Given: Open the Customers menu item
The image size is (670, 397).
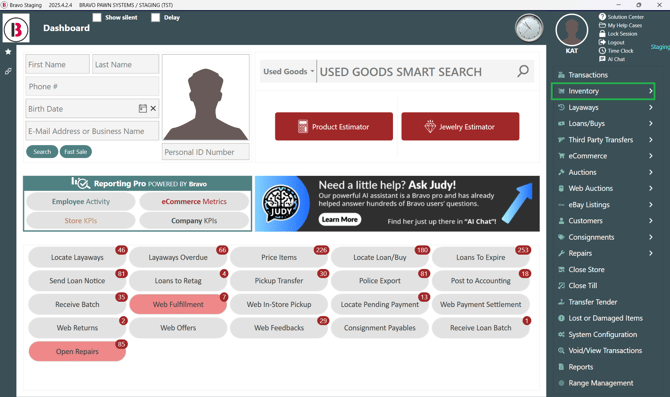Looking at the screenshot, I should point(605,221).
